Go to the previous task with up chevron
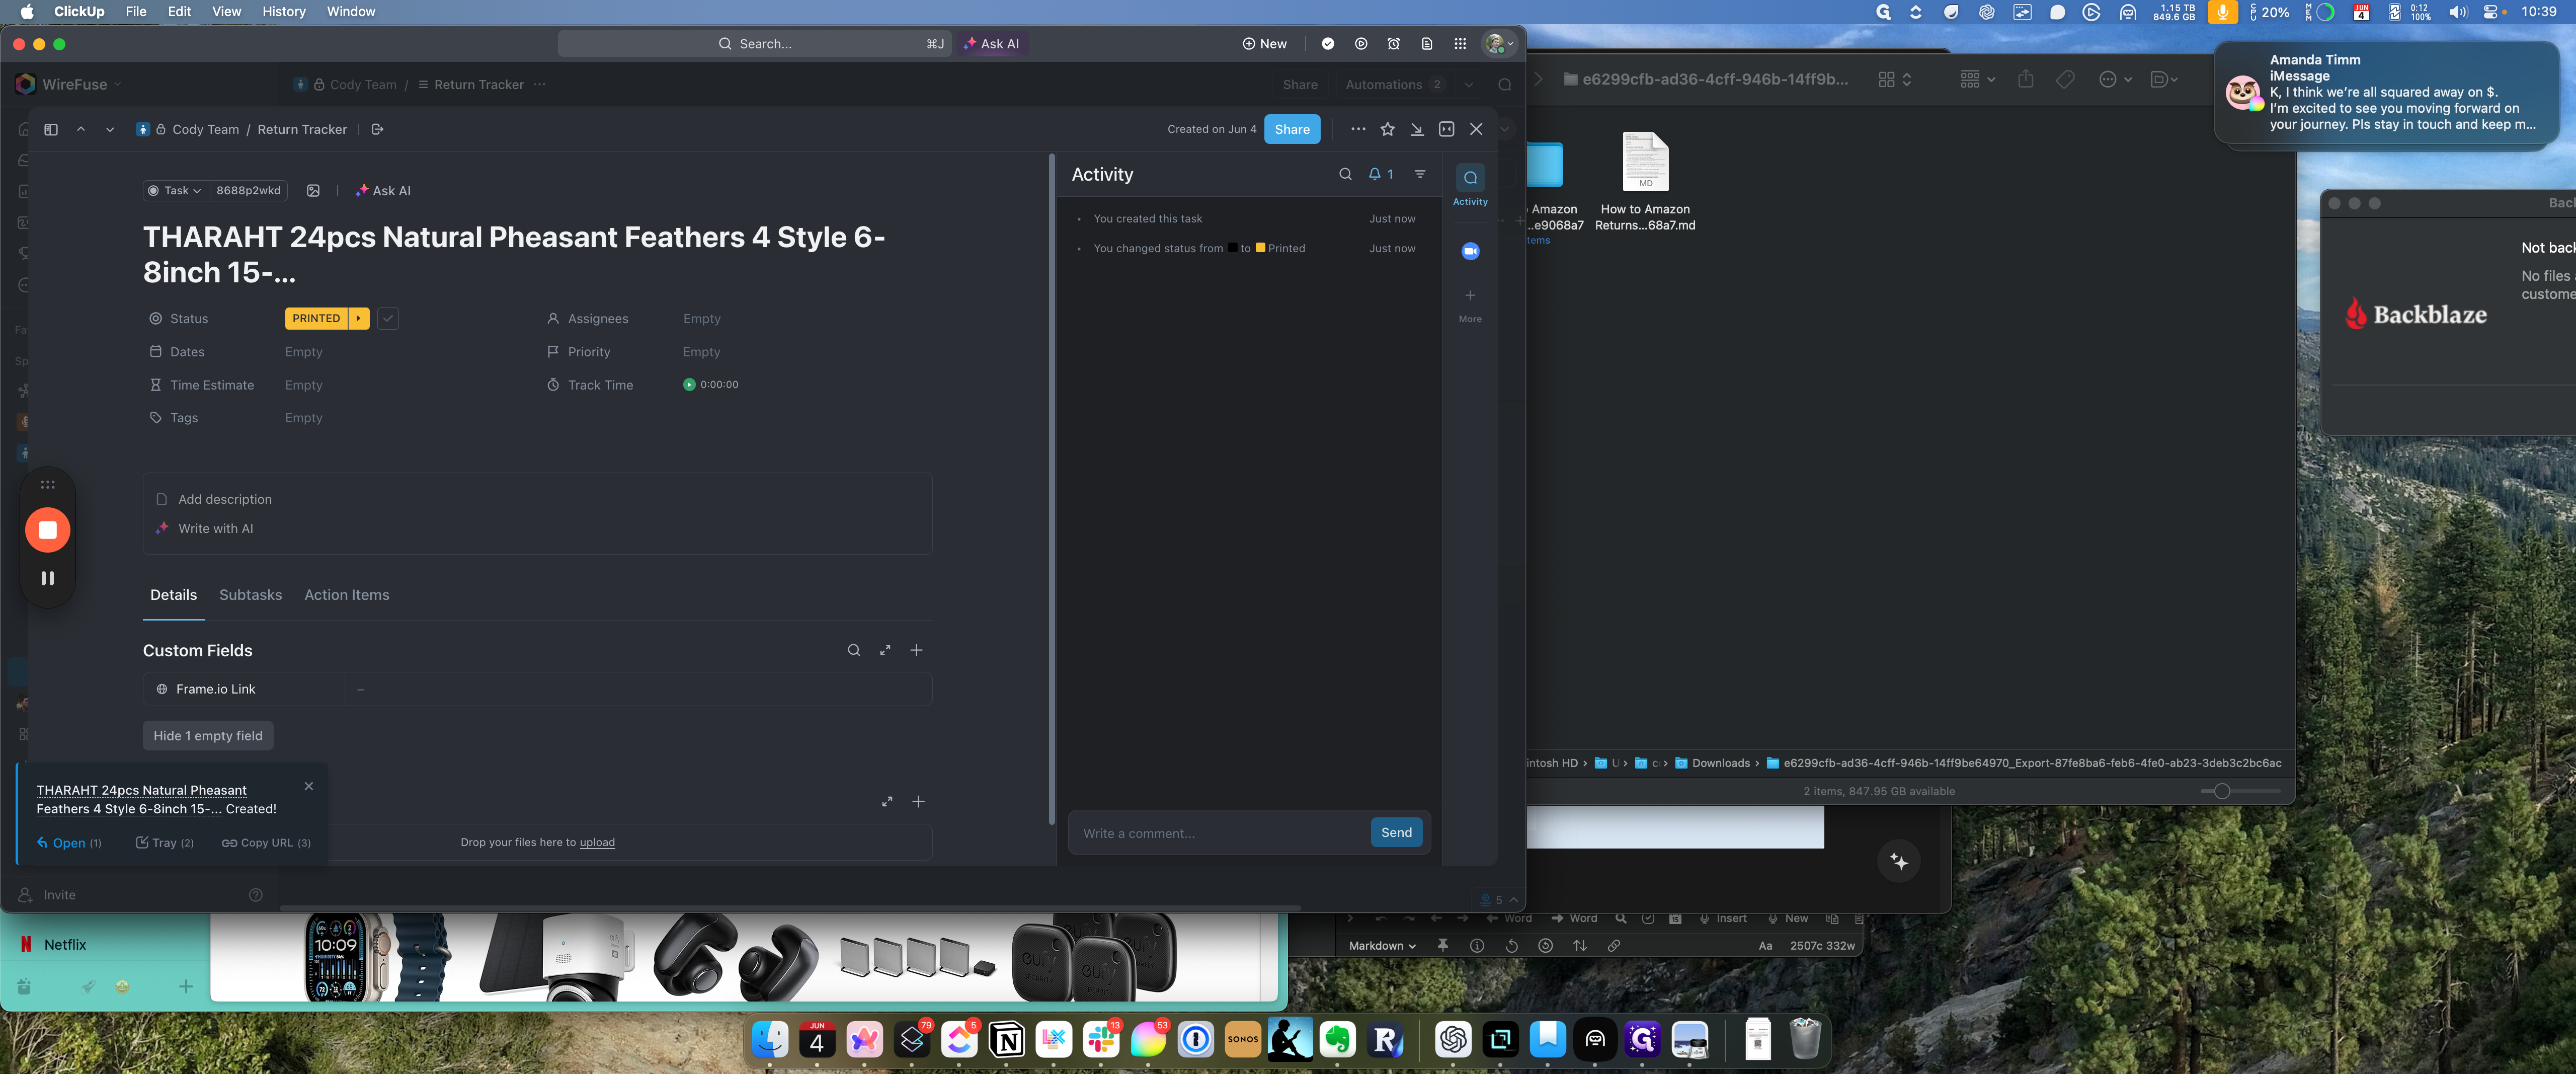The height and width of the screenshot is (1074, 2576). tap(81, 129)
